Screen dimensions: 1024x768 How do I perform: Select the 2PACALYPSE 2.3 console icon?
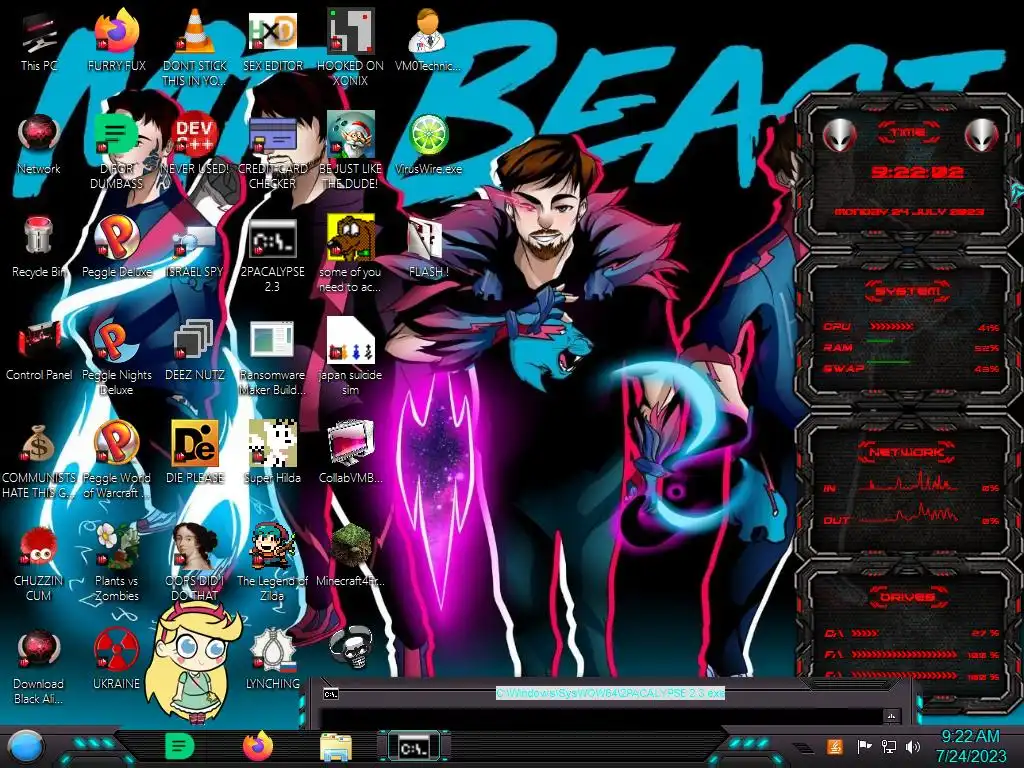click(x=272, y=255)
